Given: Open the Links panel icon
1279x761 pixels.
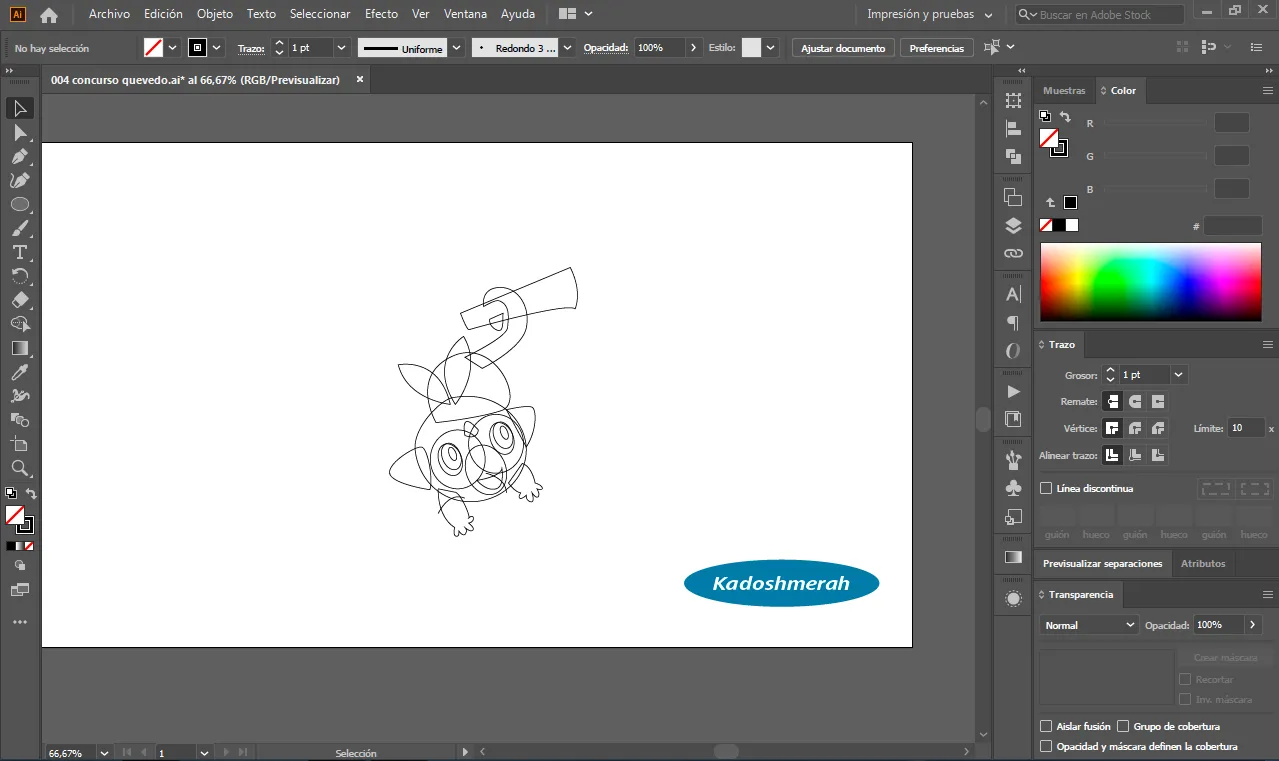Looking at the screenshot, I should point(1013,253).
